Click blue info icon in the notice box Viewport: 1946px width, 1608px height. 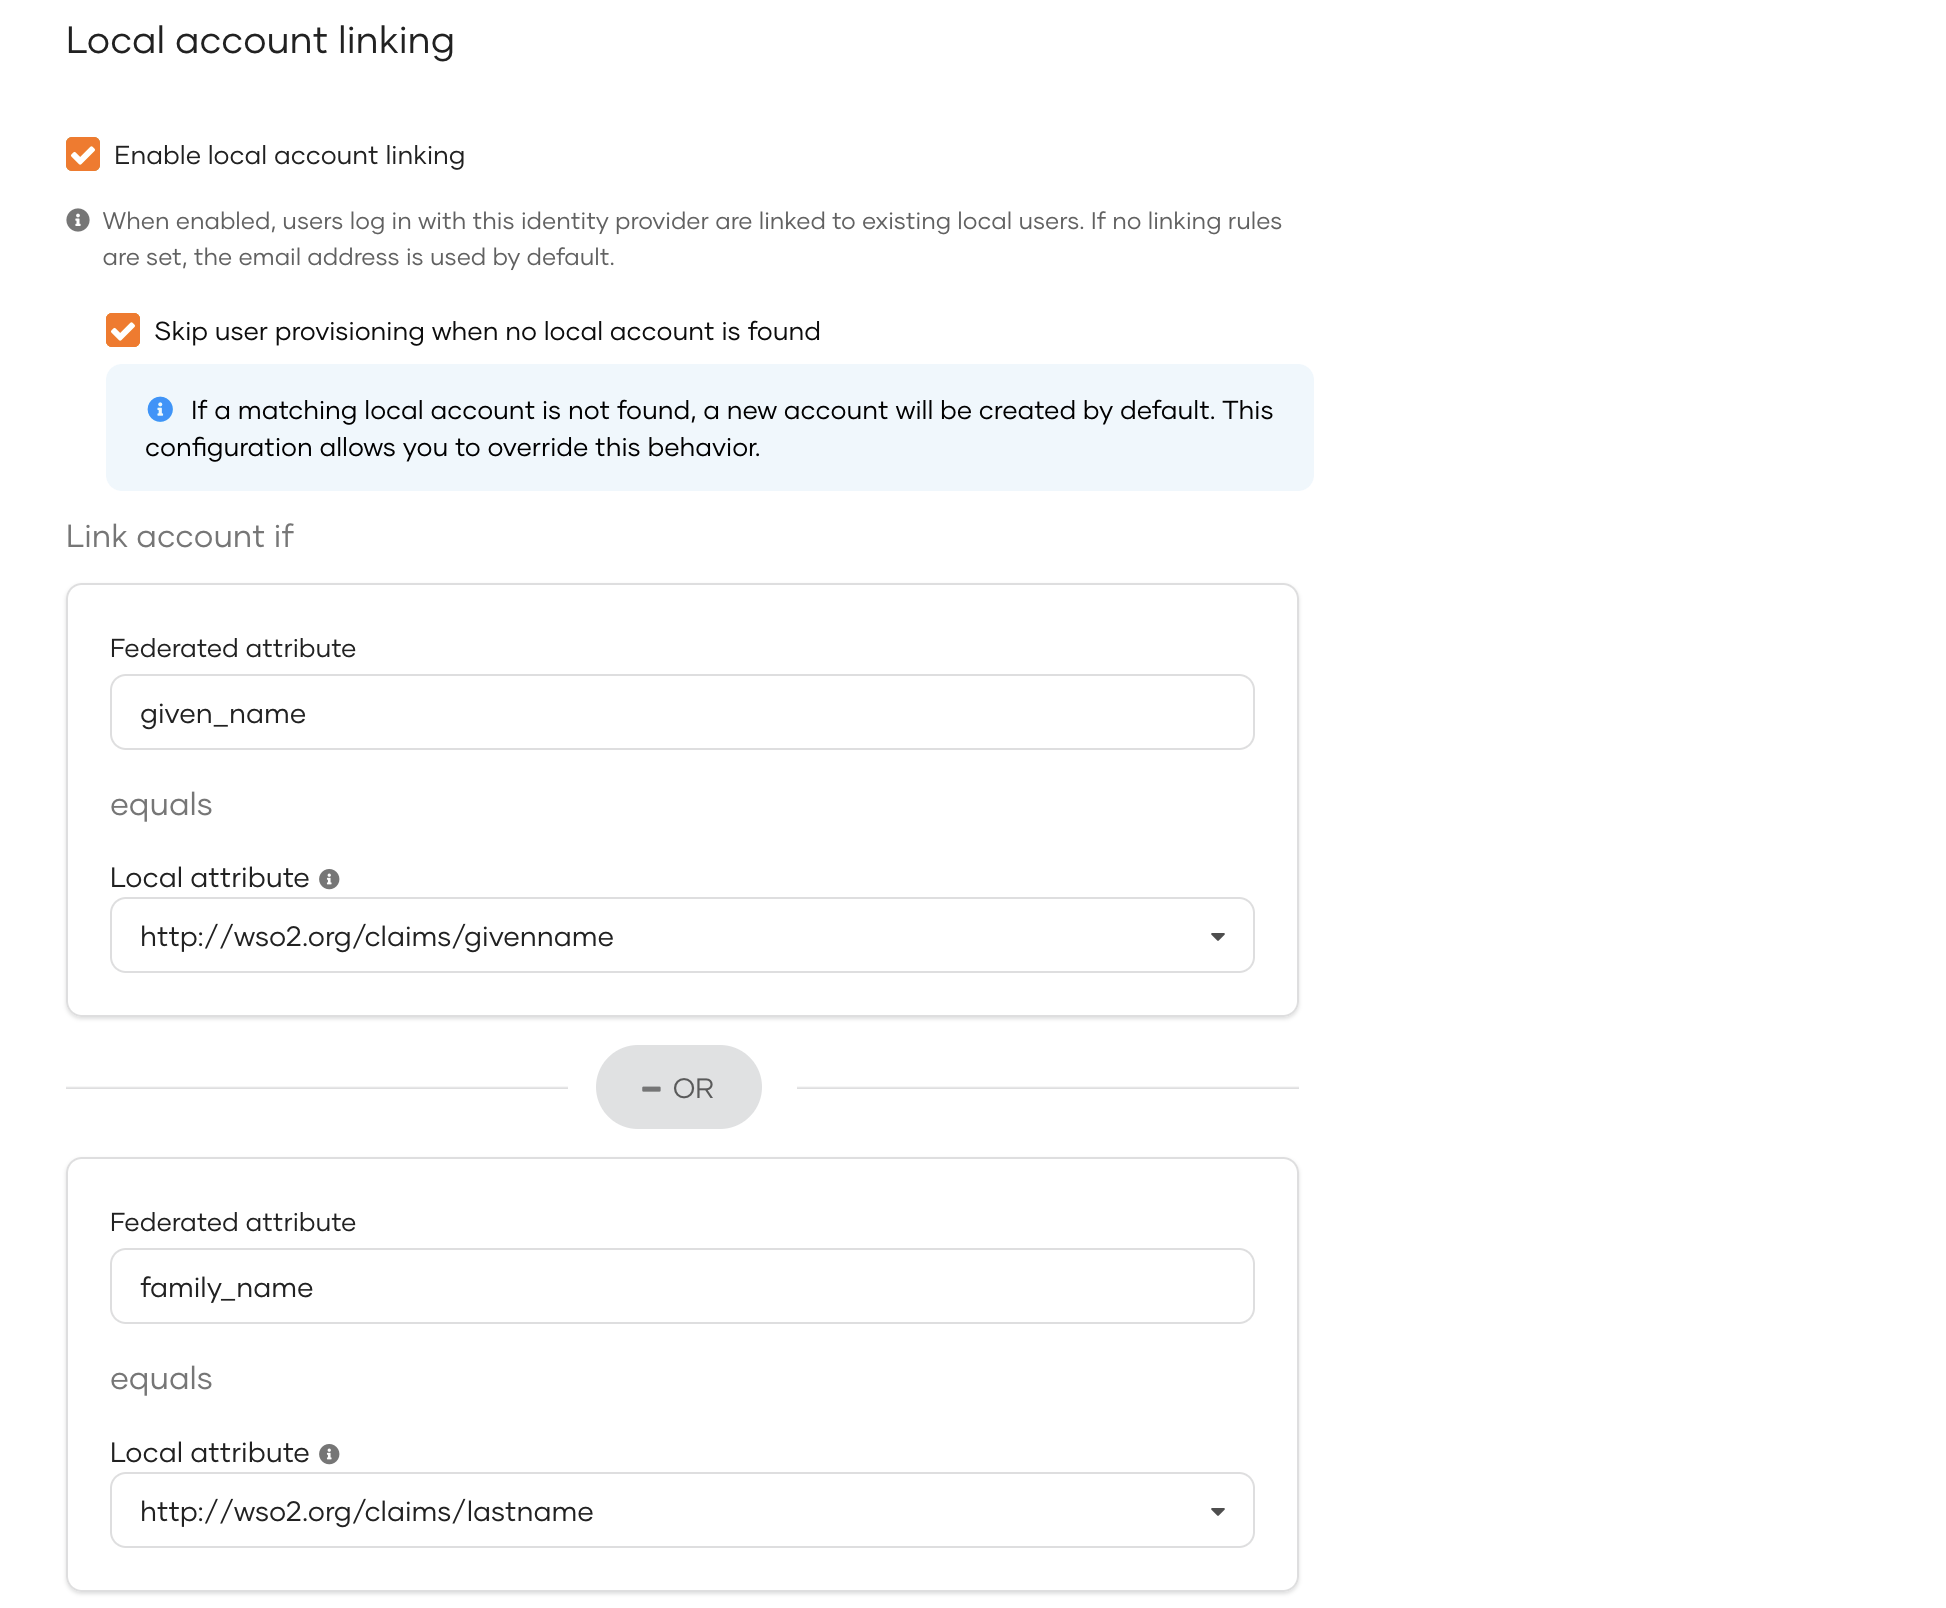(160, 410)
